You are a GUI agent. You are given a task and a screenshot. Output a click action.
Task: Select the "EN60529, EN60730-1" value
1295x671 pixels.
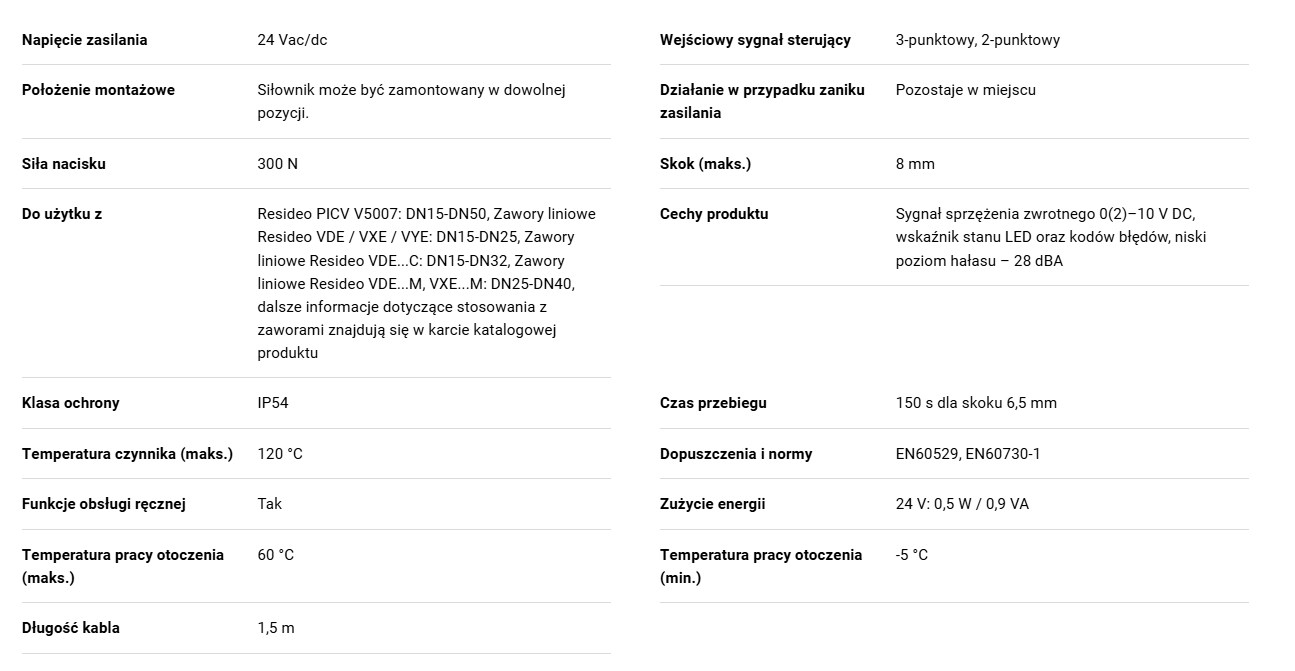coord(968,454)
